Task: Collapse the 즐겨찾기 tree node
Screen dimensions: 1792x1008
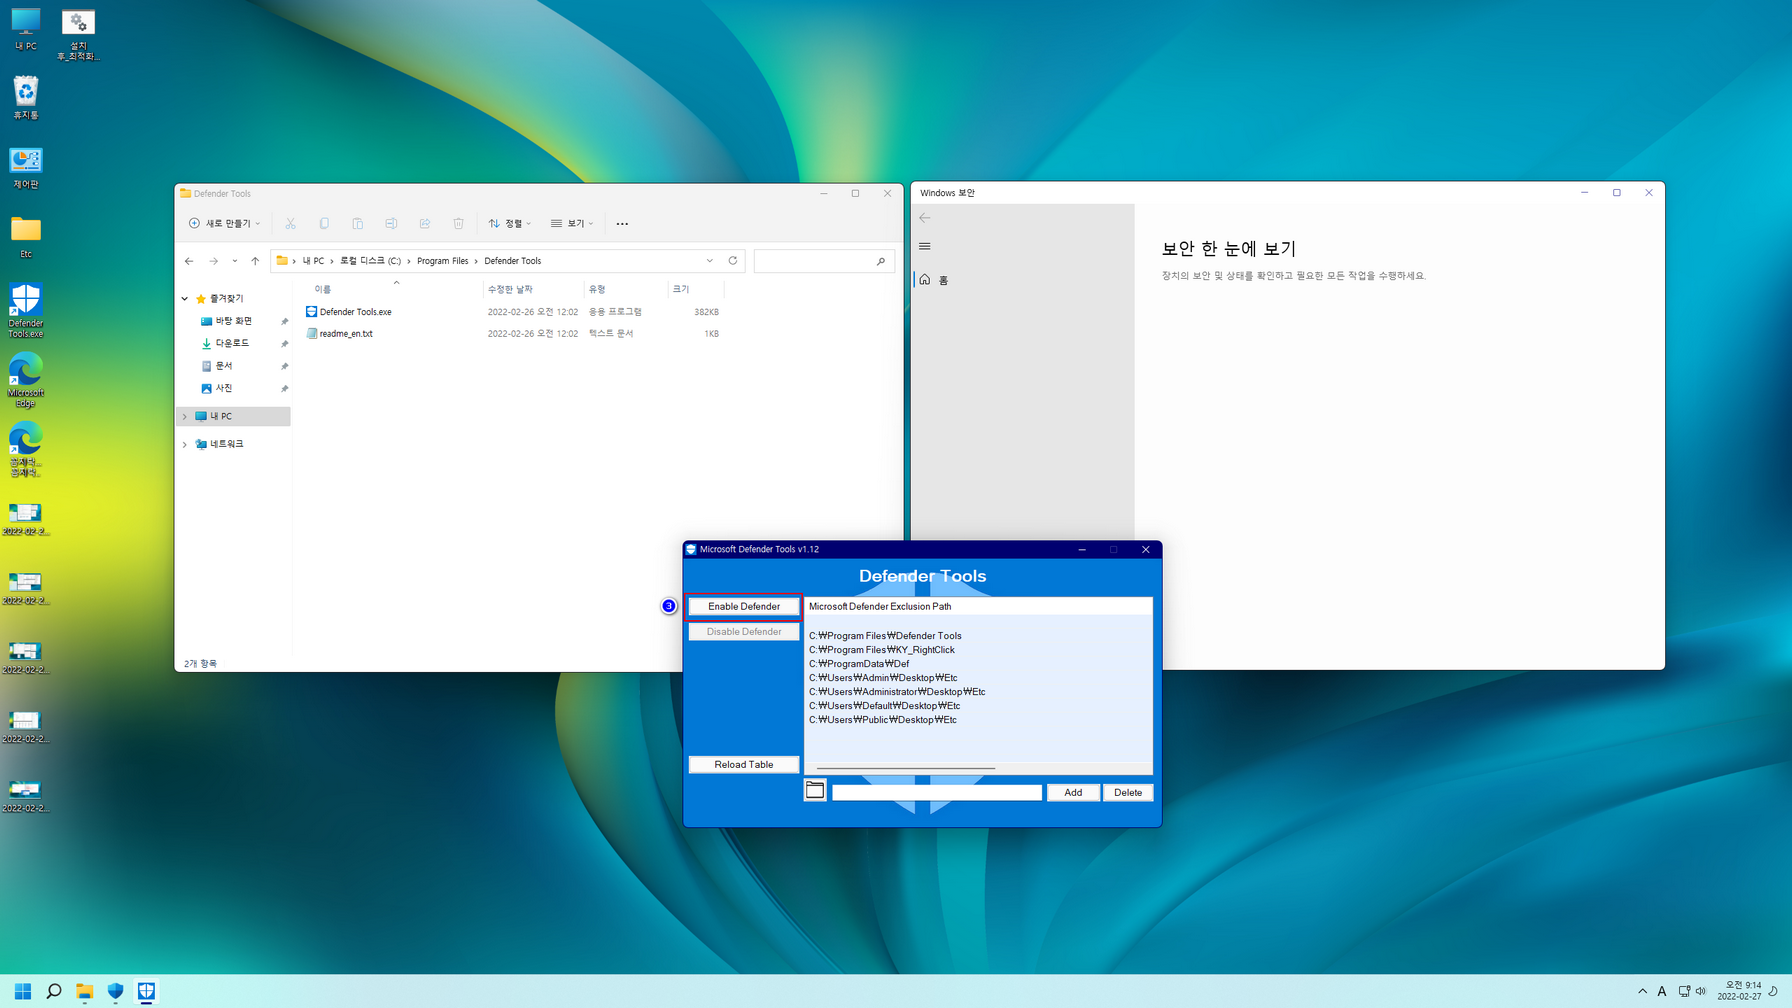Action: pyautogui.click(x=185, y=299)
